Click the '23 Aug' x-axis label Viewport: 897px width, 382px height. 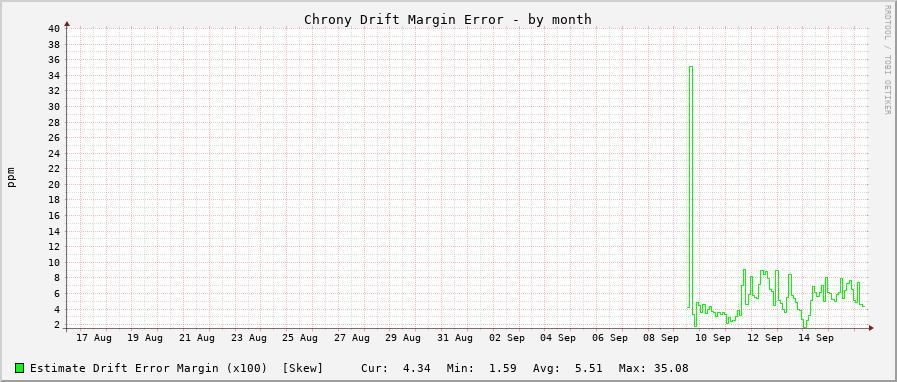[249, 338]
